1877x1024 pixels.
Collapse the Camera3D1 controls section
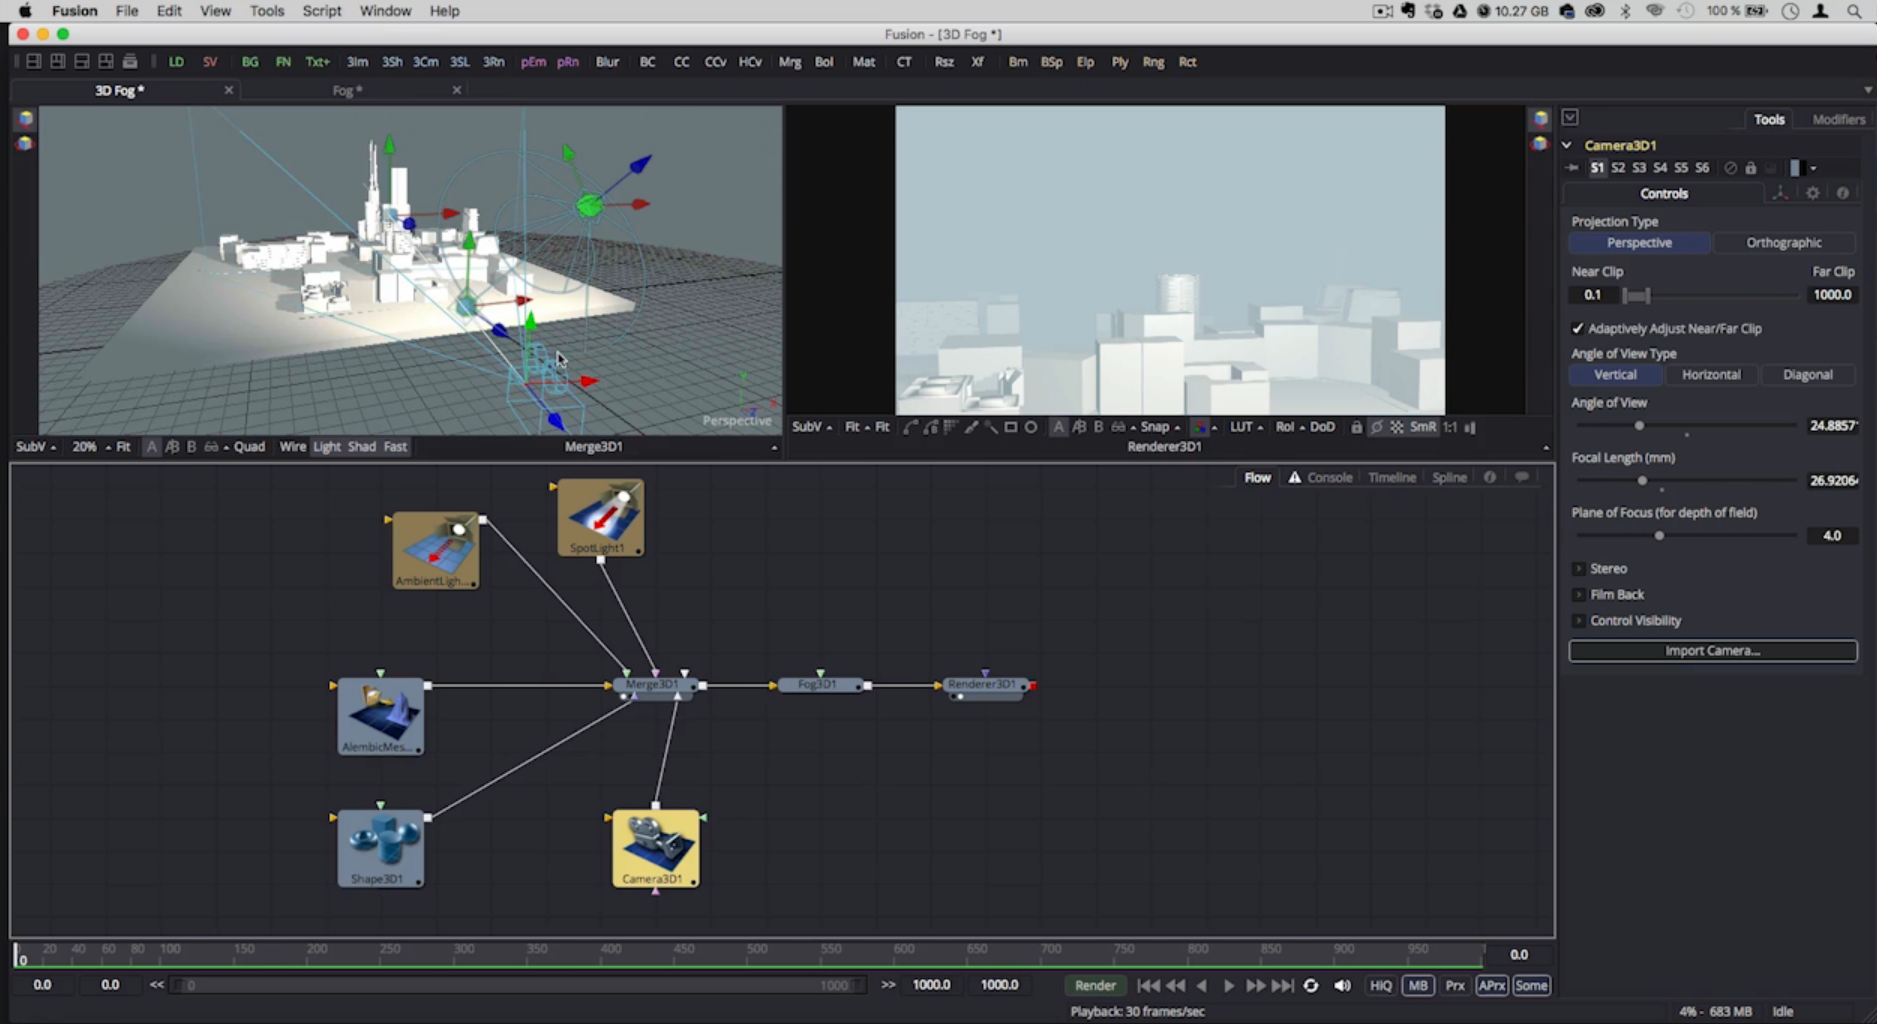coord(1566,144)
